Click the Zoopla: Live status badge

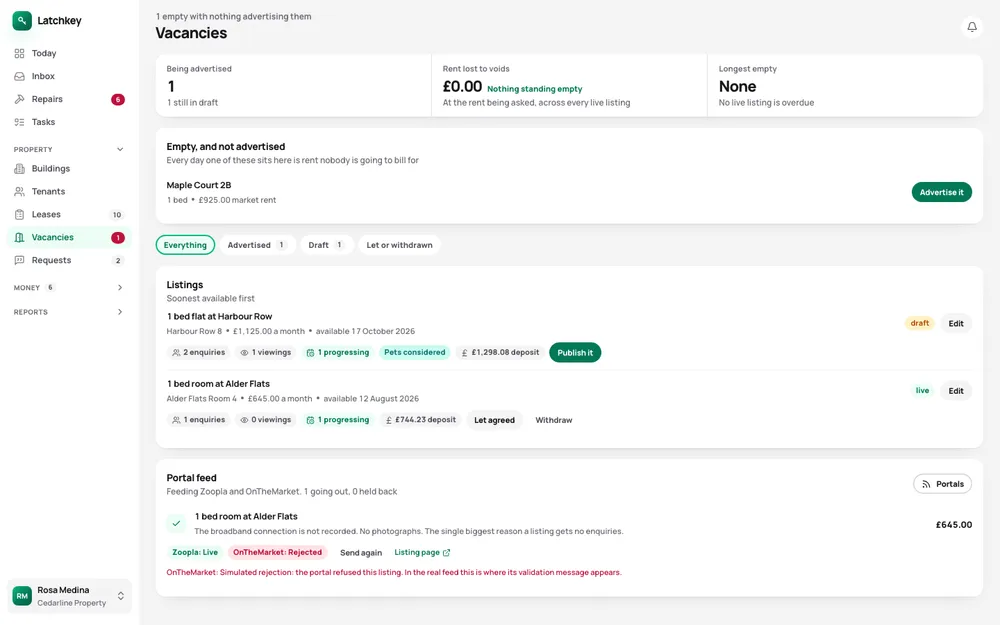click(x=195, y=553)
